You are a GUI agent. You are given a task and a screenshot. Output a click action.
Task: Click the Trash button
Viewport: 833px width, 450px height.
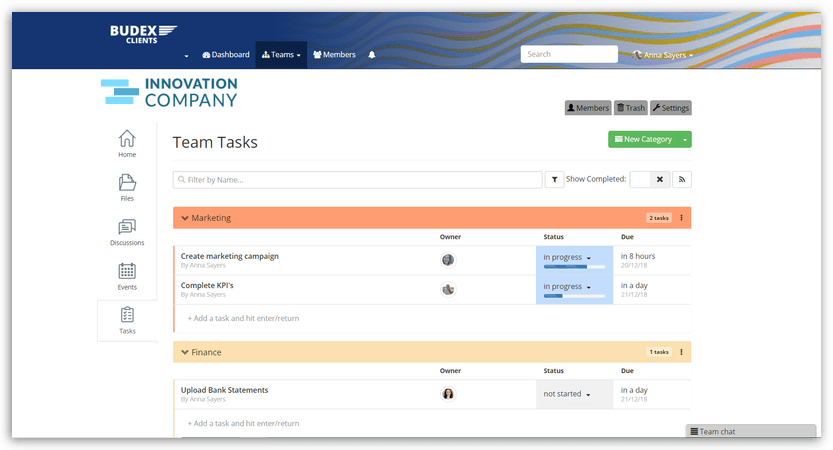coord(630,108)
